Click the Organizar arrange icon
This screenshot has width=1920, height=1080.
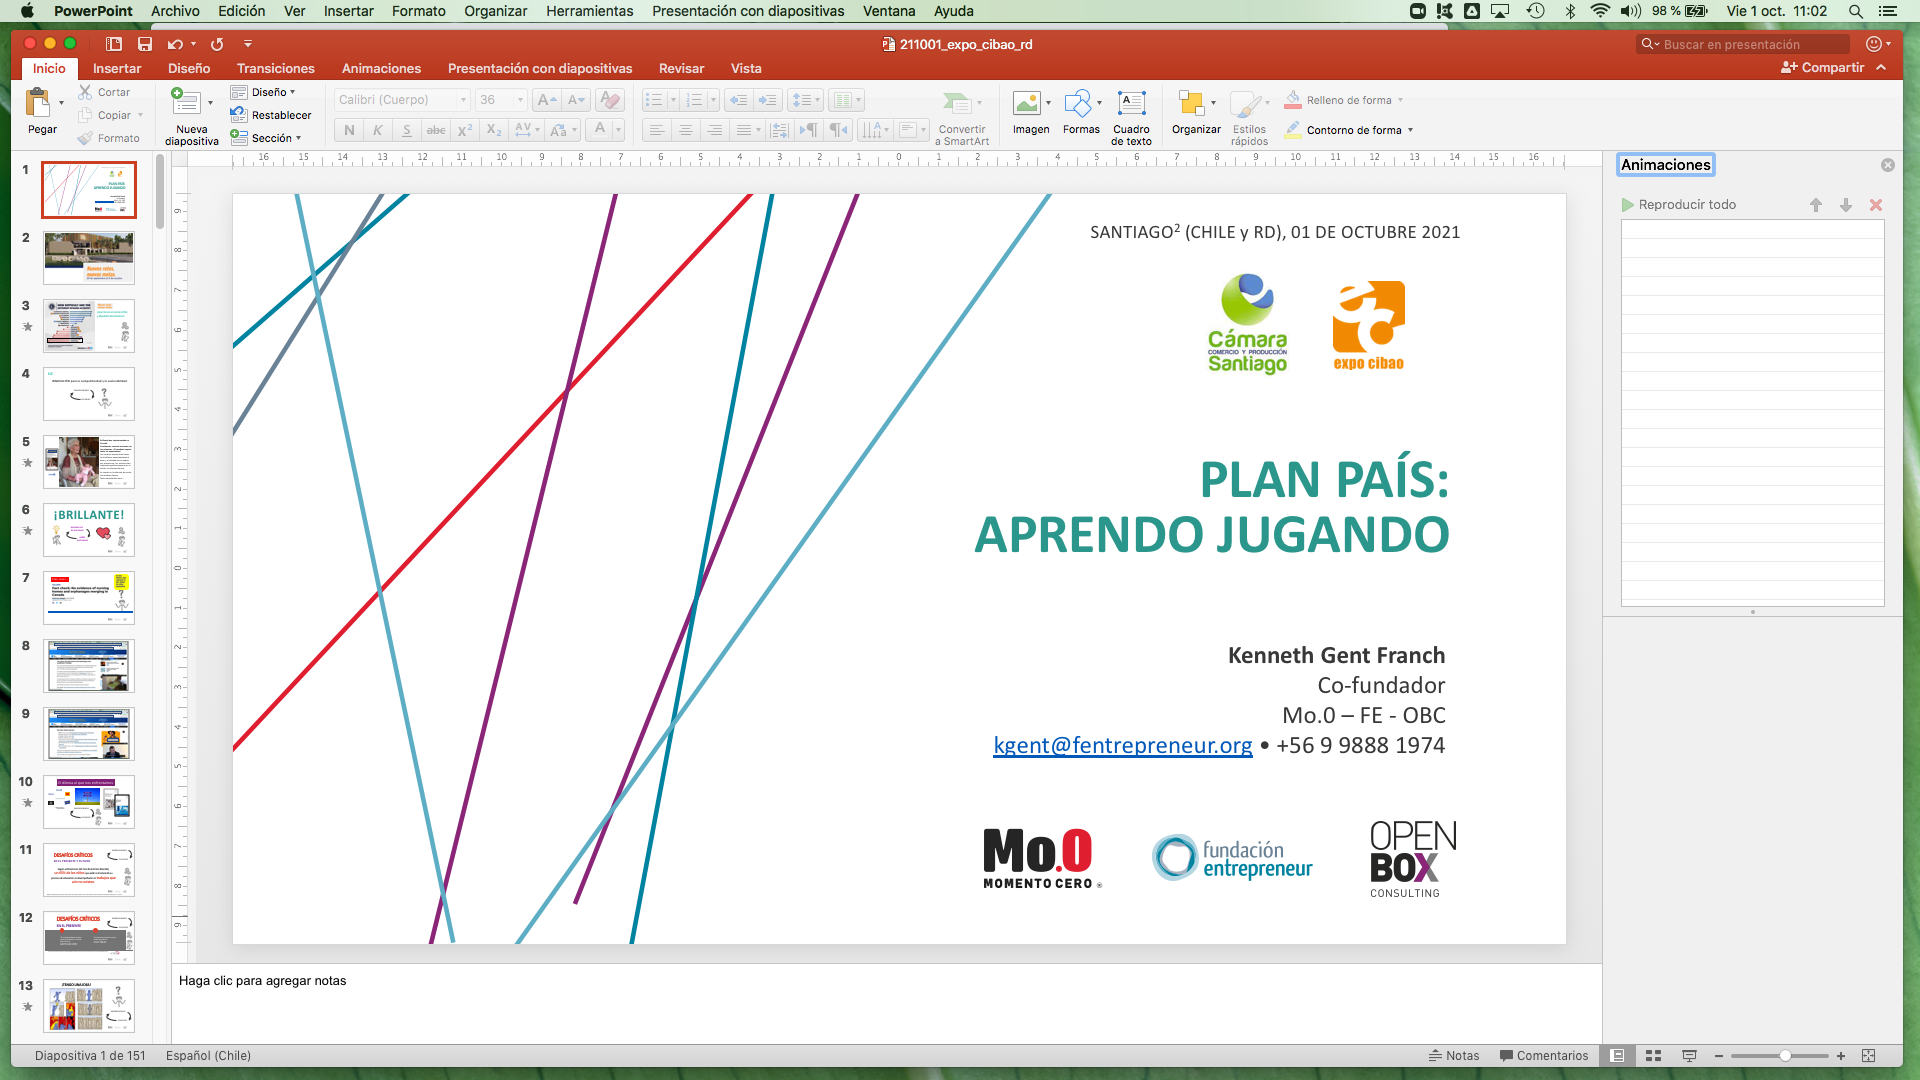[1191, 104]
